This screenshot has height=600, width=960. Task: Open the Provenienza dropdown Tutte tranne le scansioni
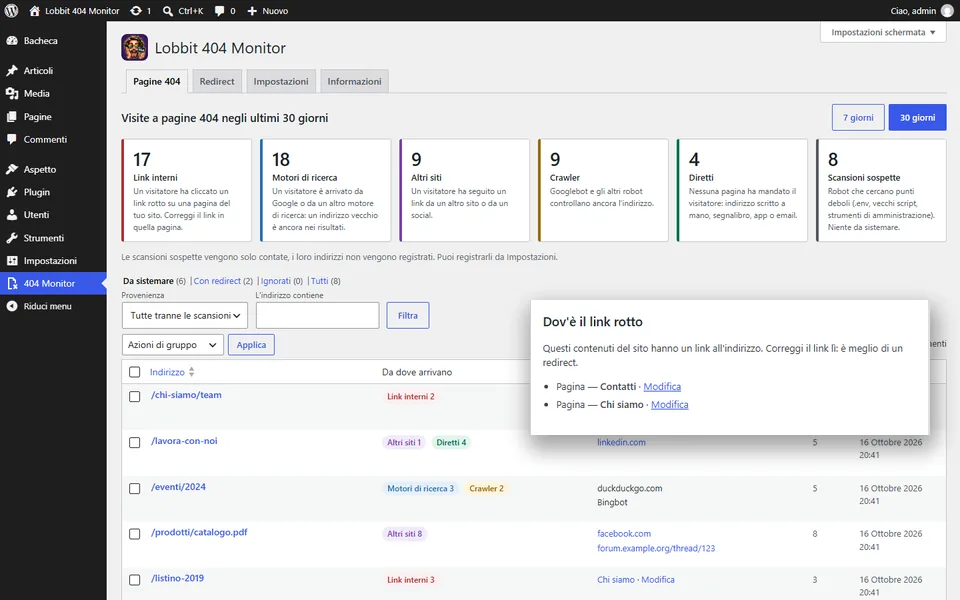184,315
